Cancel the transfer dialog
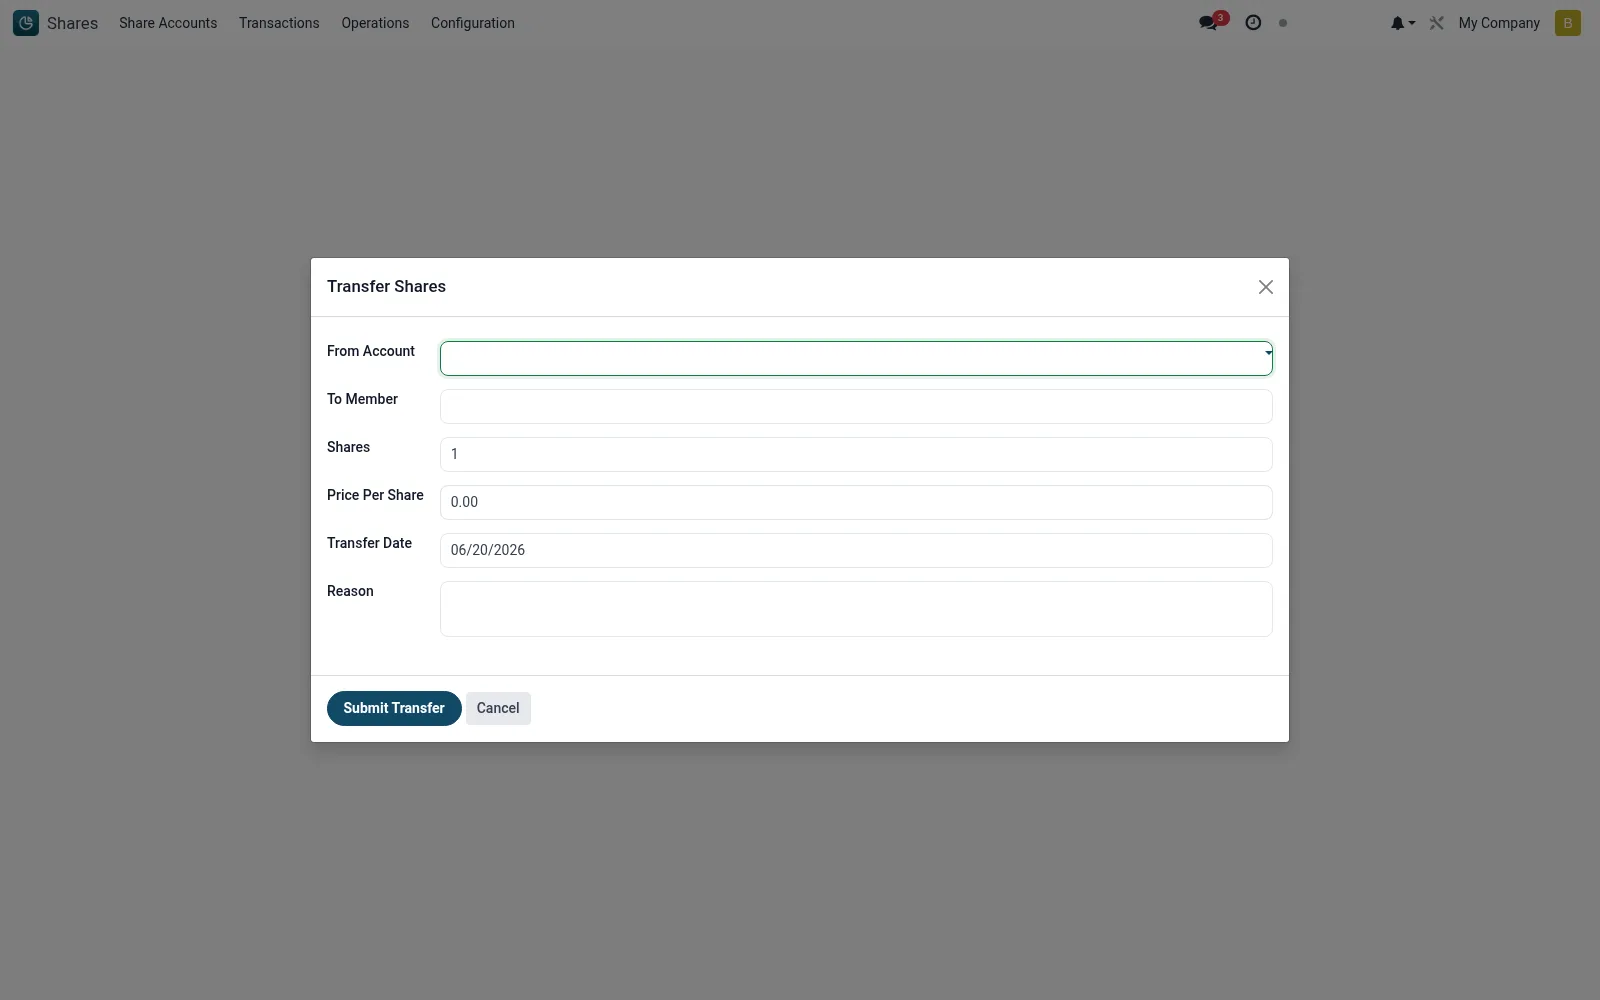 [498, 708]
